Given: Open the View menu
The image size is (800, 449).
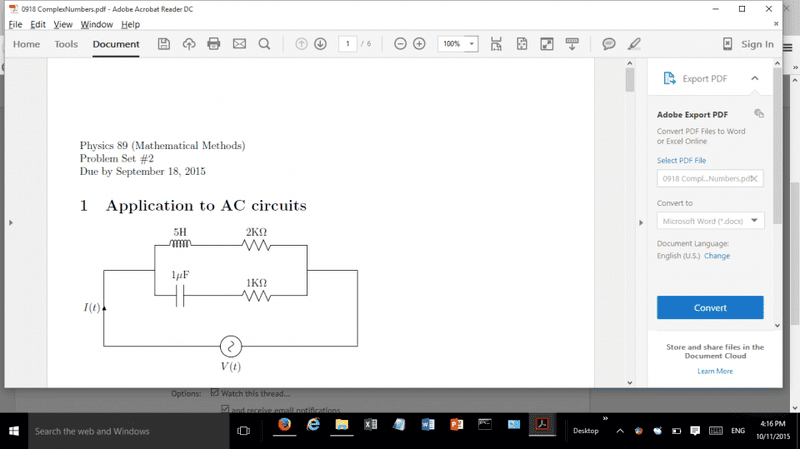Looking at the screenshot, I should (x=63, y=24).
